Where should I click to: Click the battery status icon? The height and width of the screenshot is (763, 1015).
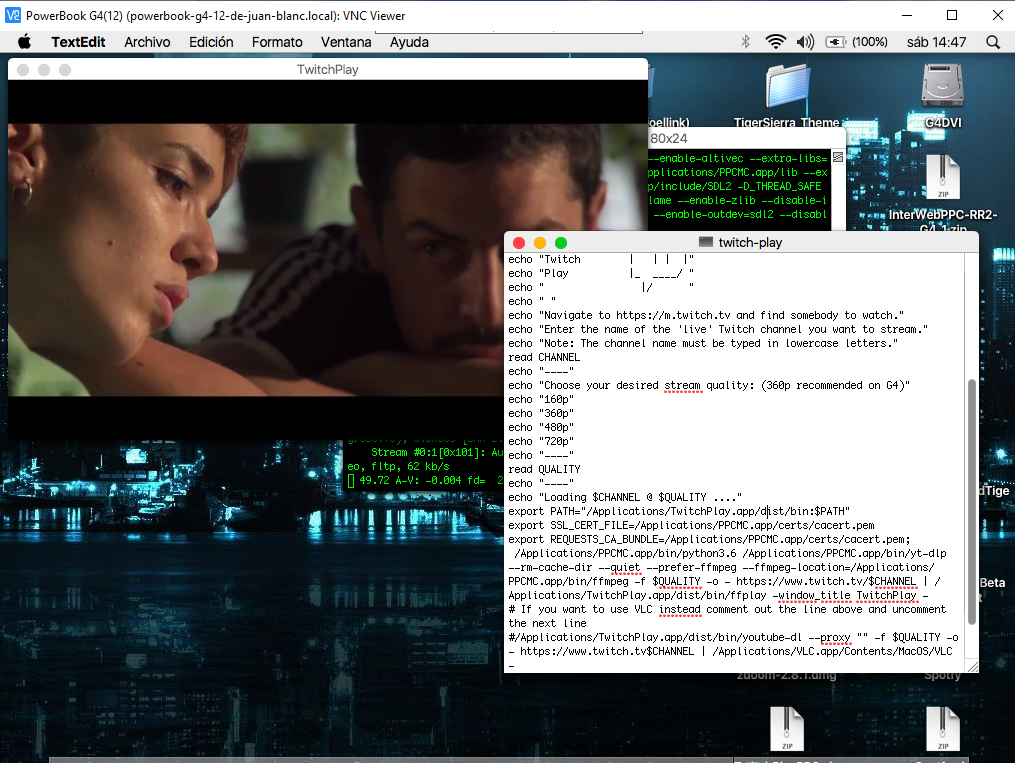pyautogui.click(x=835, y=42)
